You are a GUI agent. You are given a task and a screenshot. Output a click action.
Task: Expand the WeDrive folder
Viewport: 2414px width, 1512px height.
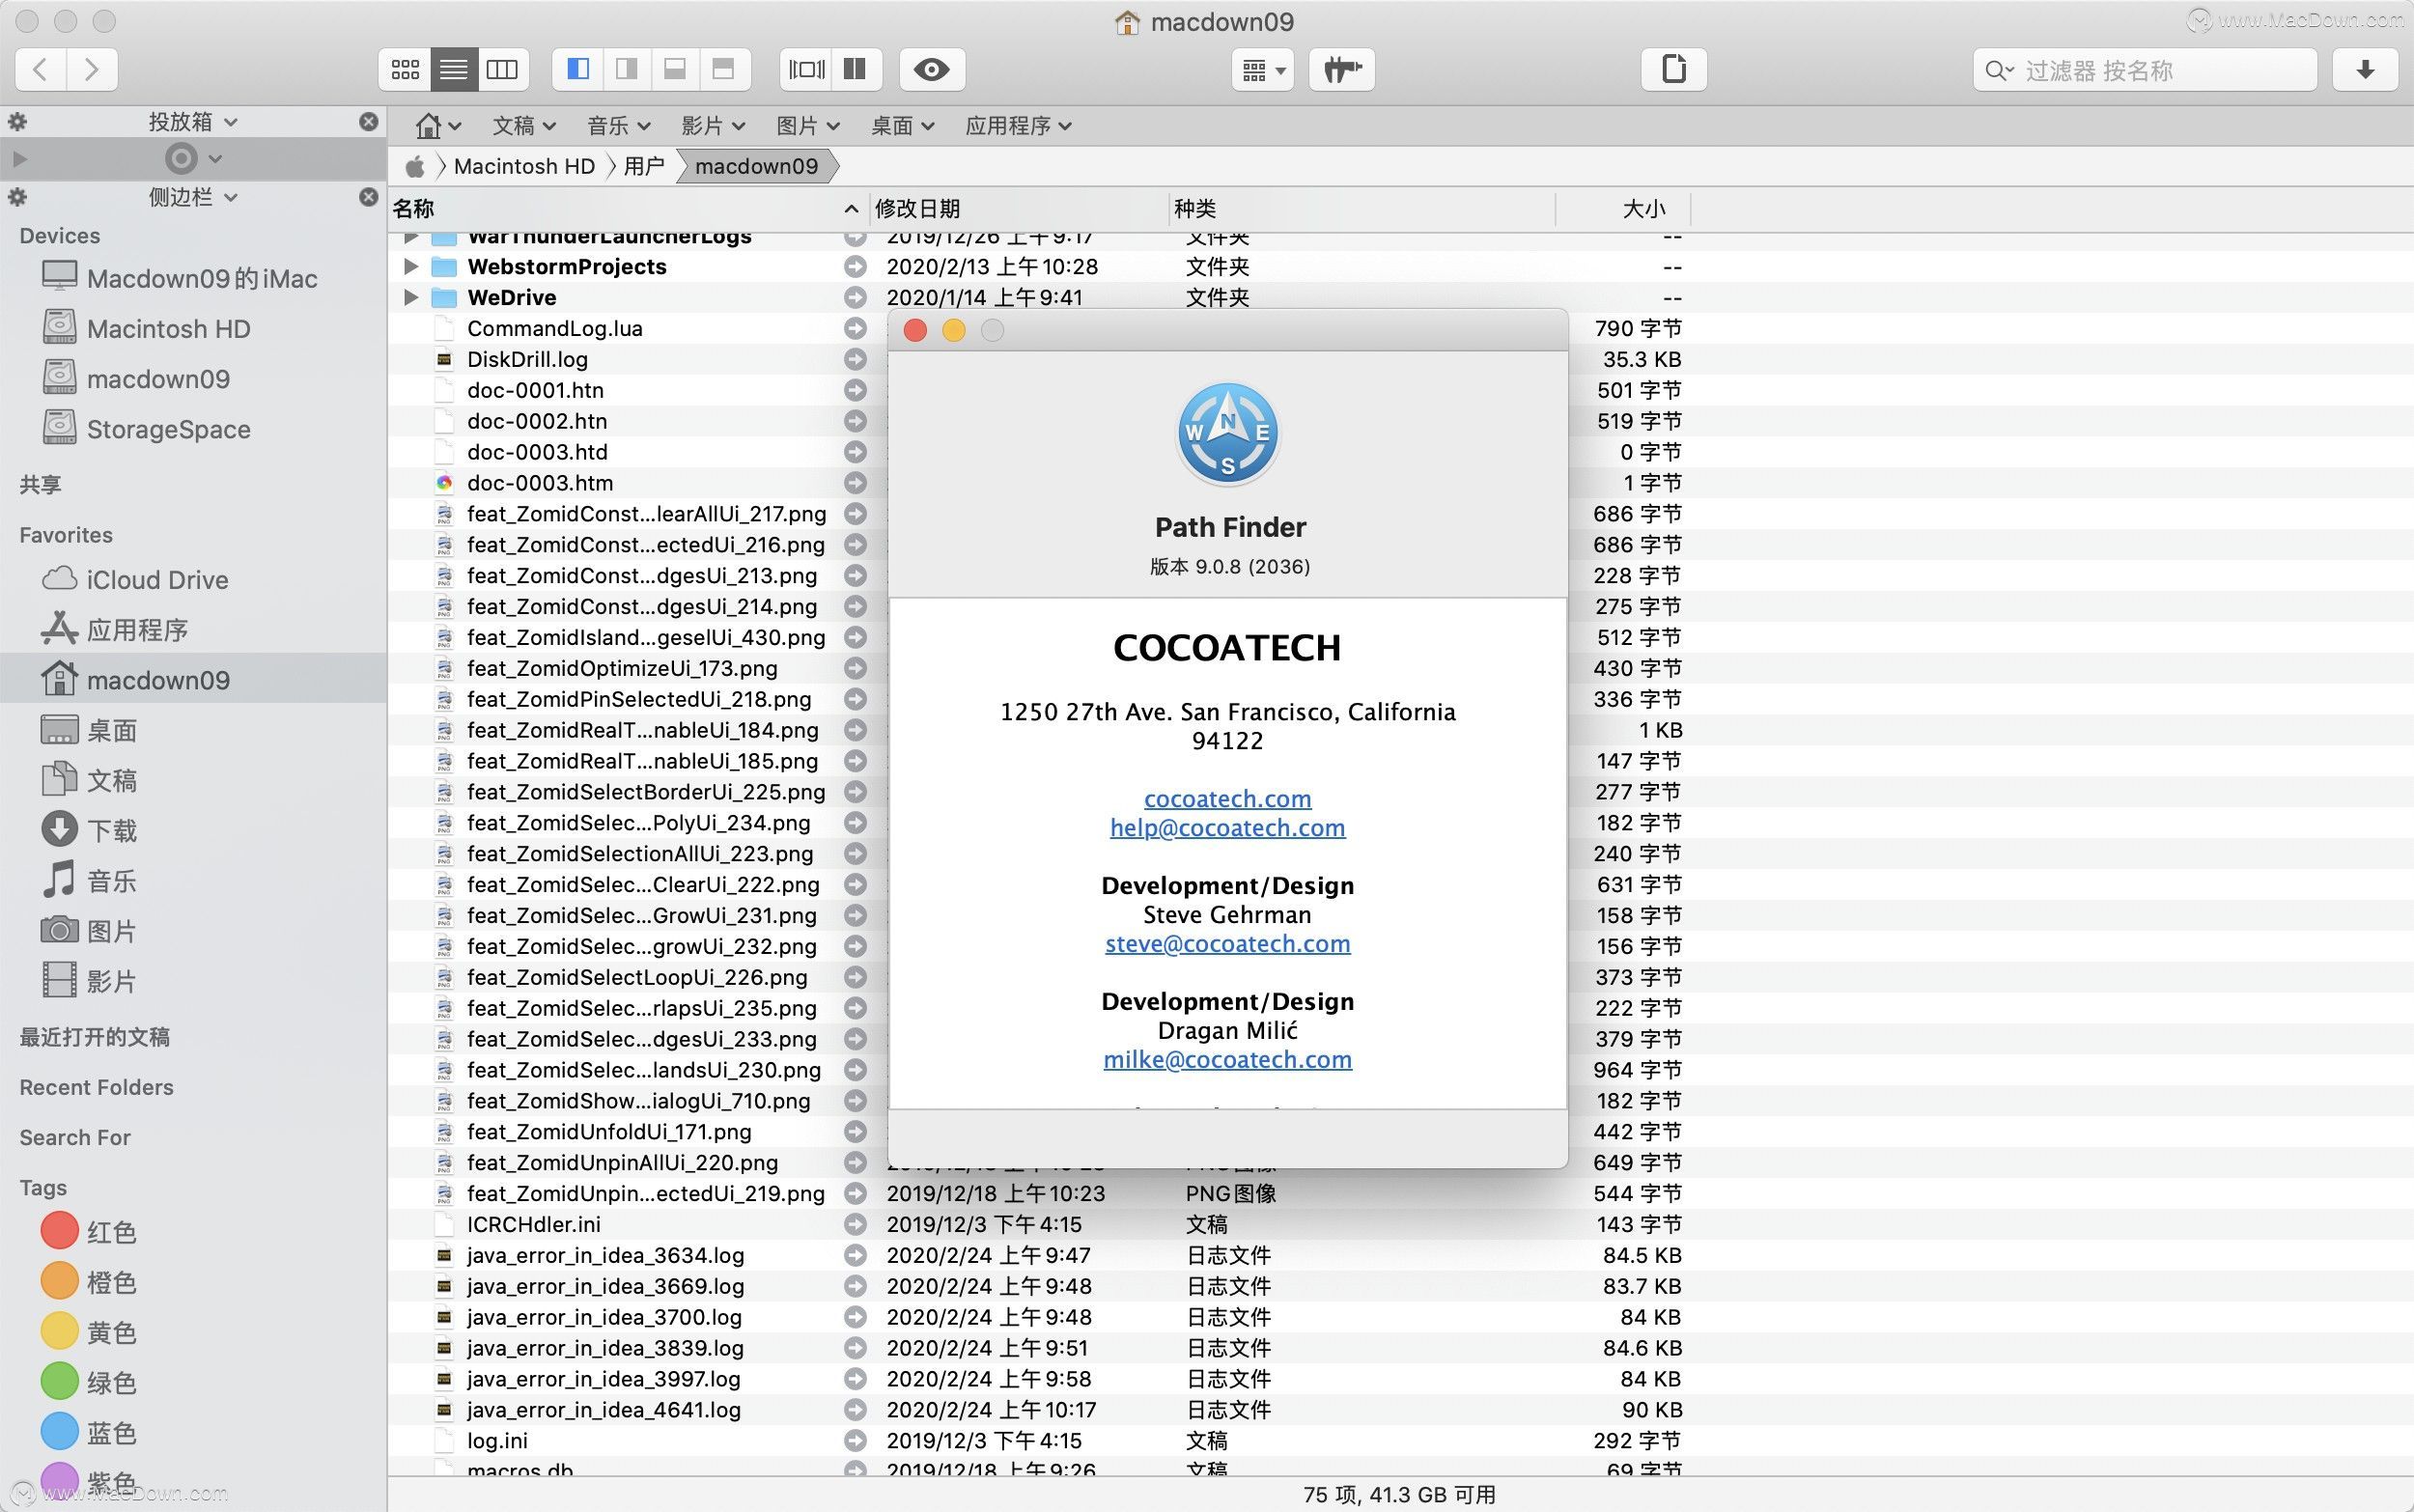(410, 297)
